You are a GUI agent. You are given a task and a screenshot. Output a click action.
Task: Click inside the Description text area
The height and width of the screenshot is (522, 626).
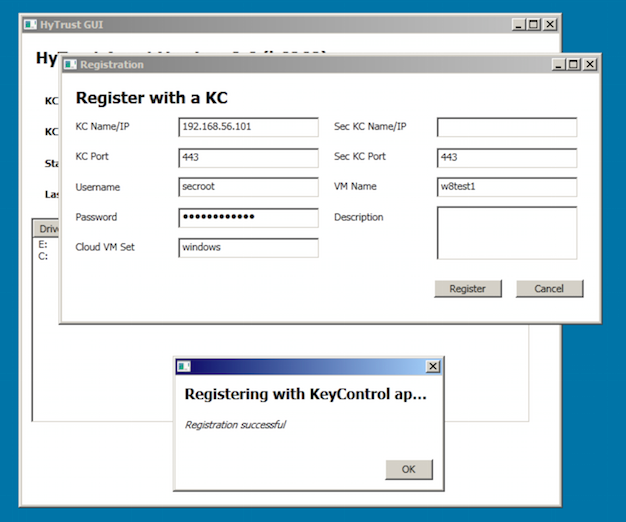507,233
